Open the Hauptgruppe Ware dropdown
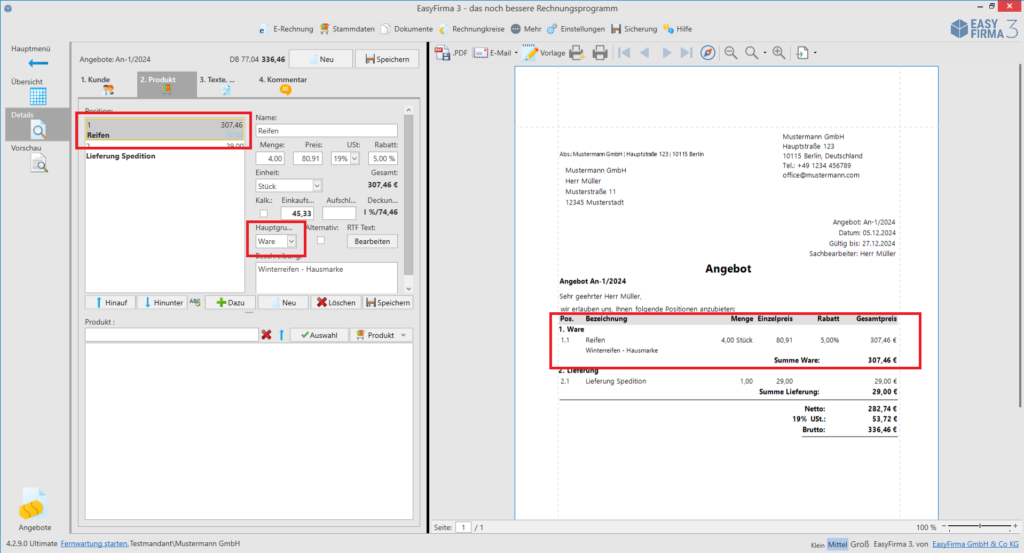 [x=291, y=242]
